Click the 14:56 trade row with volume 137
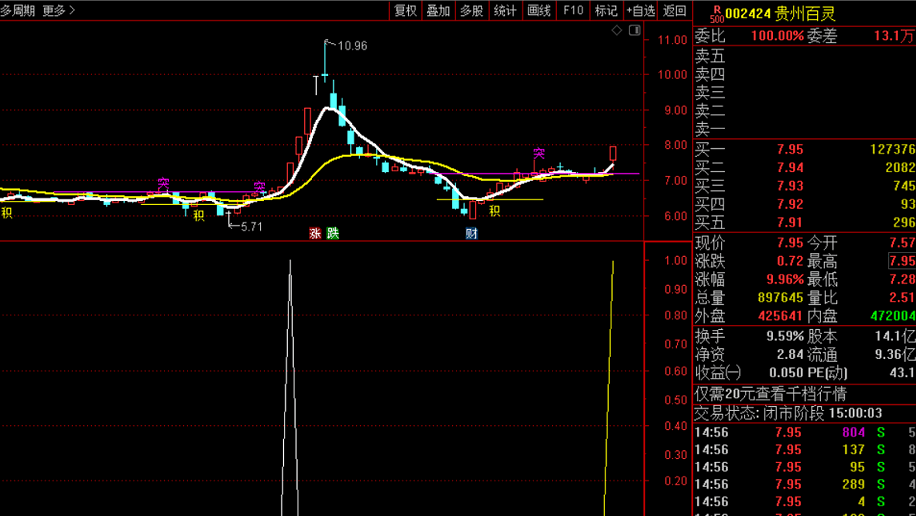This screenshot has height=516, width=916. 804,450
